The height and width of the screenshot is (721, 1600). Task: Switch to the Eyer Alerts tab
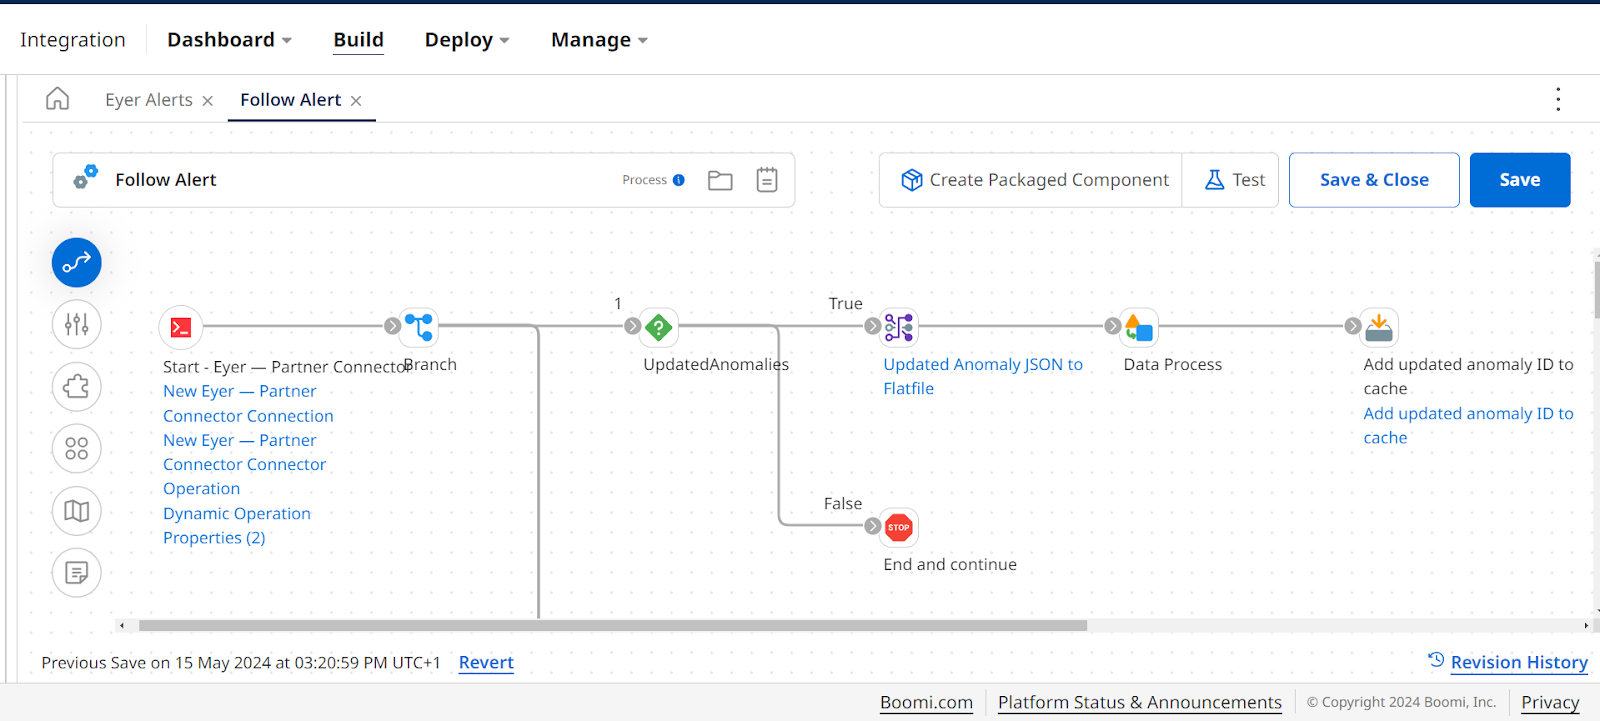coord(149,100)
